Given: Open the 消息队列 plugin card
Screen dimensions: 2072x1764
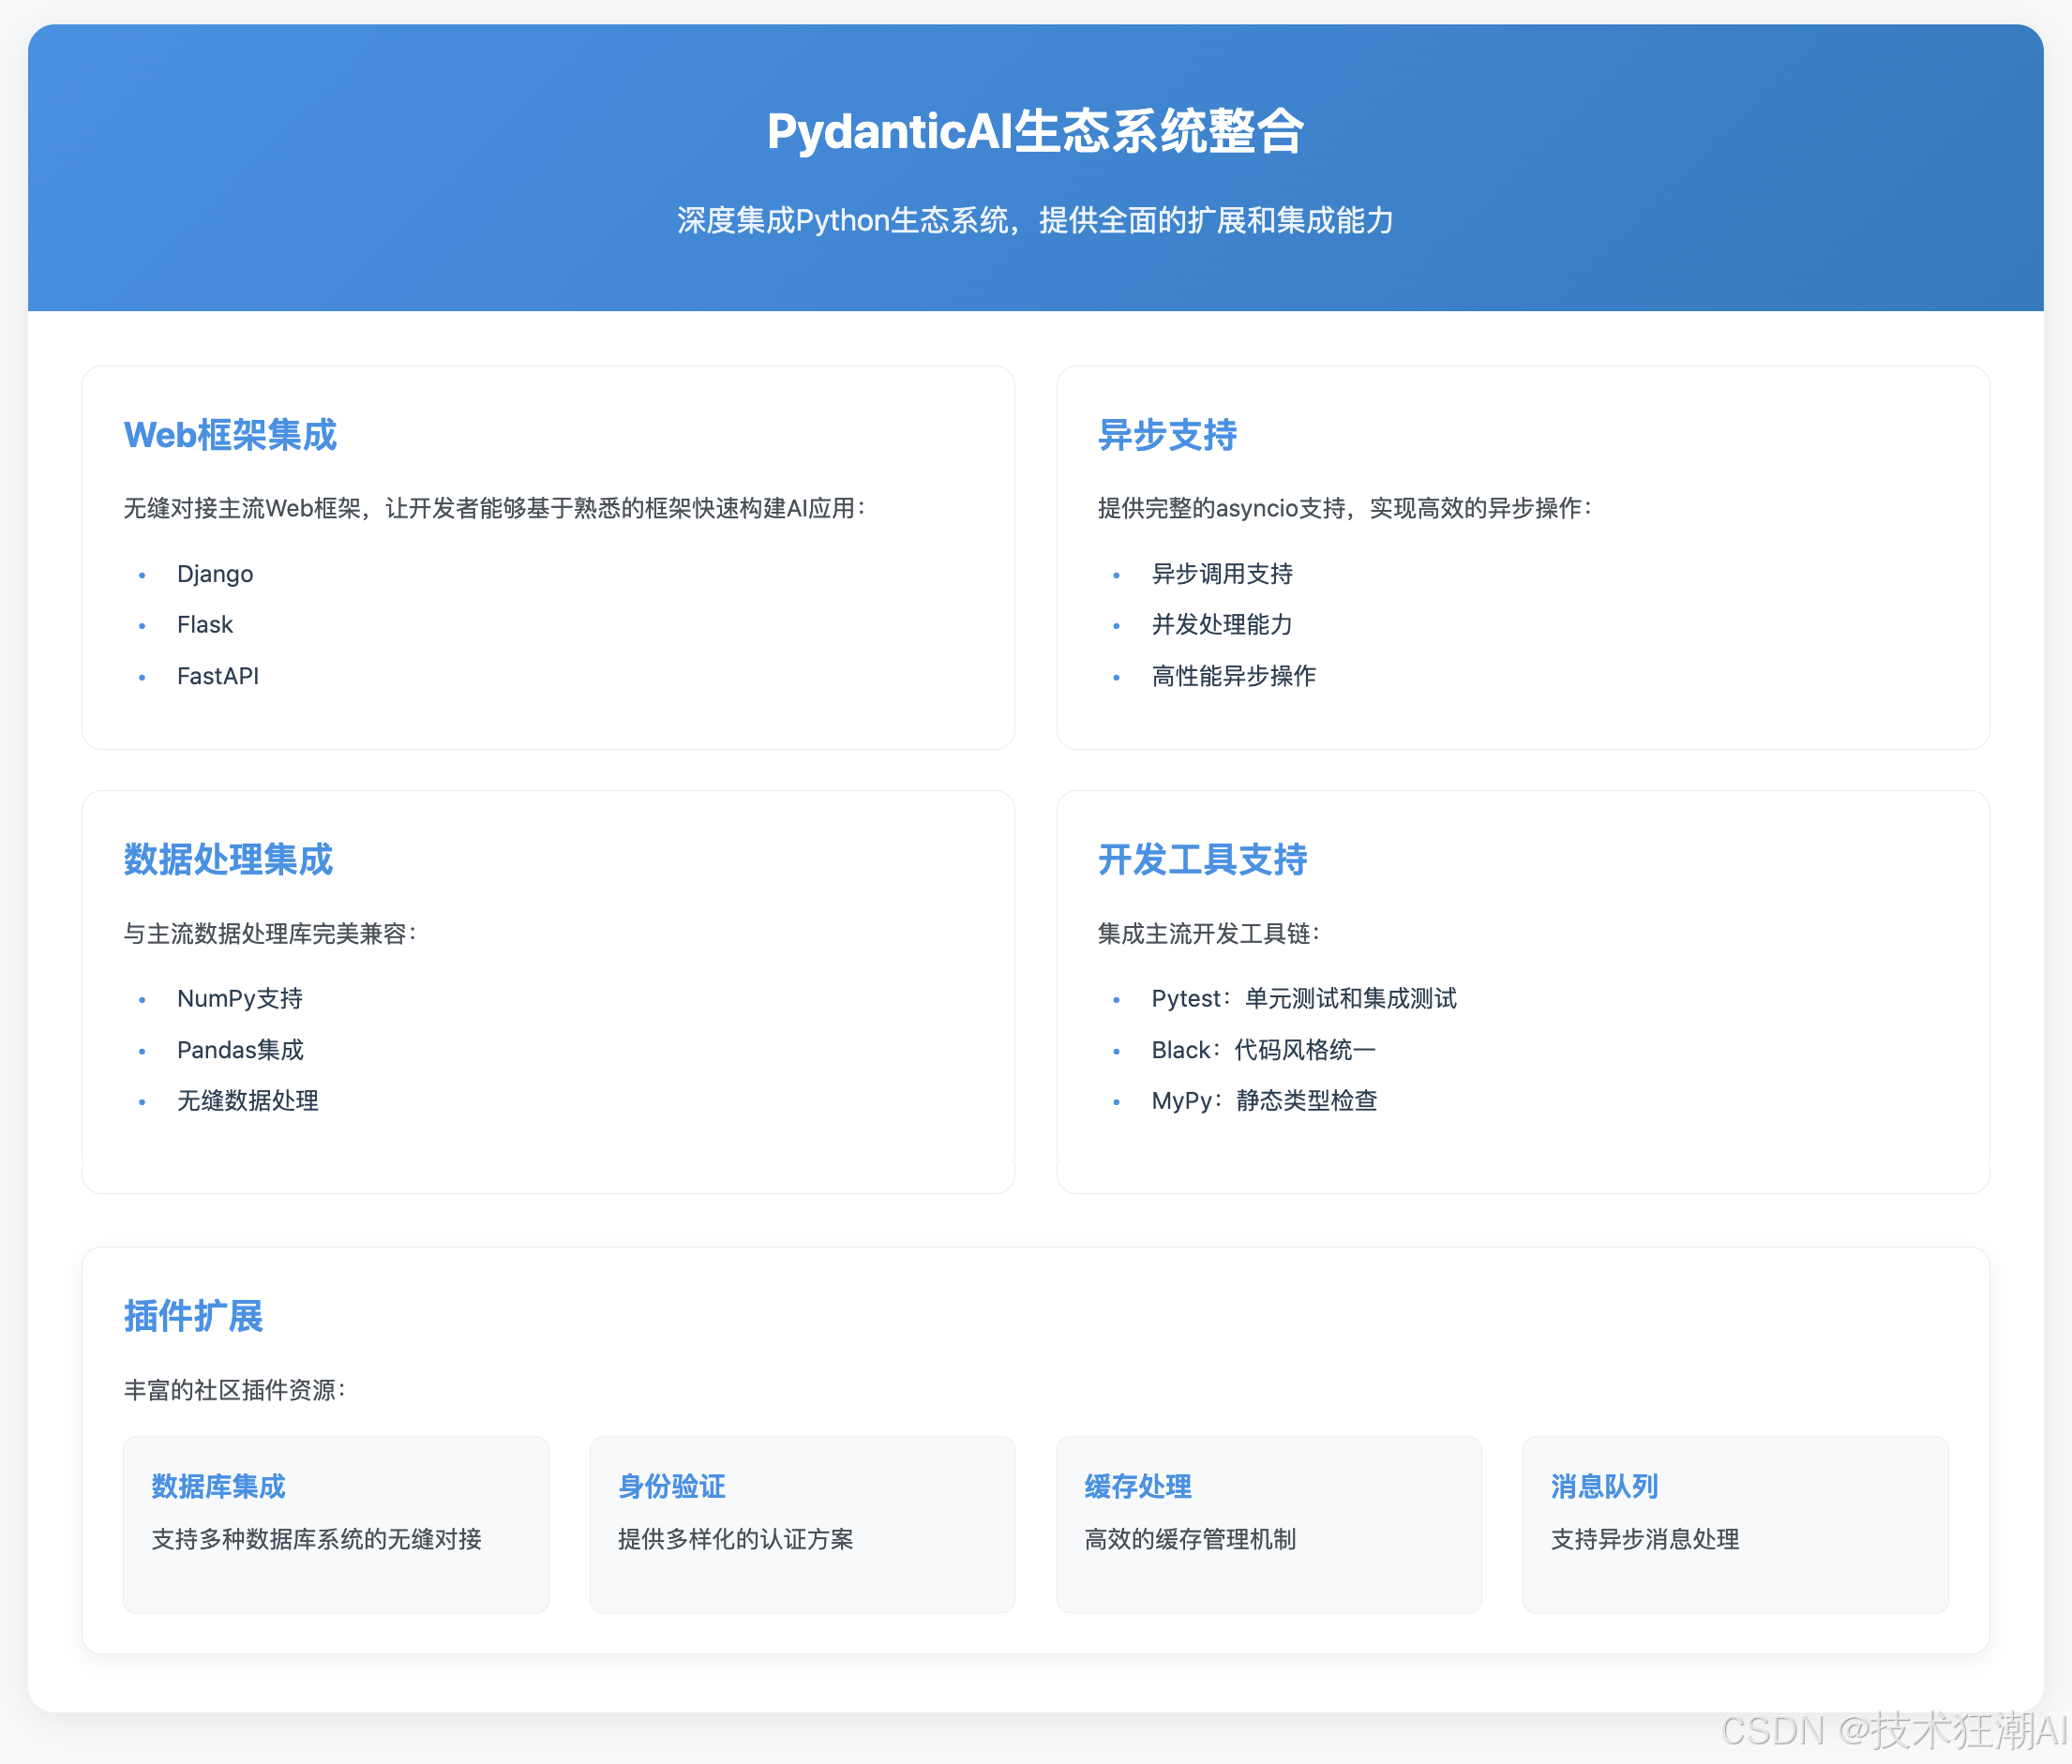Looking at the screenshot, I should [1734, 1523].
